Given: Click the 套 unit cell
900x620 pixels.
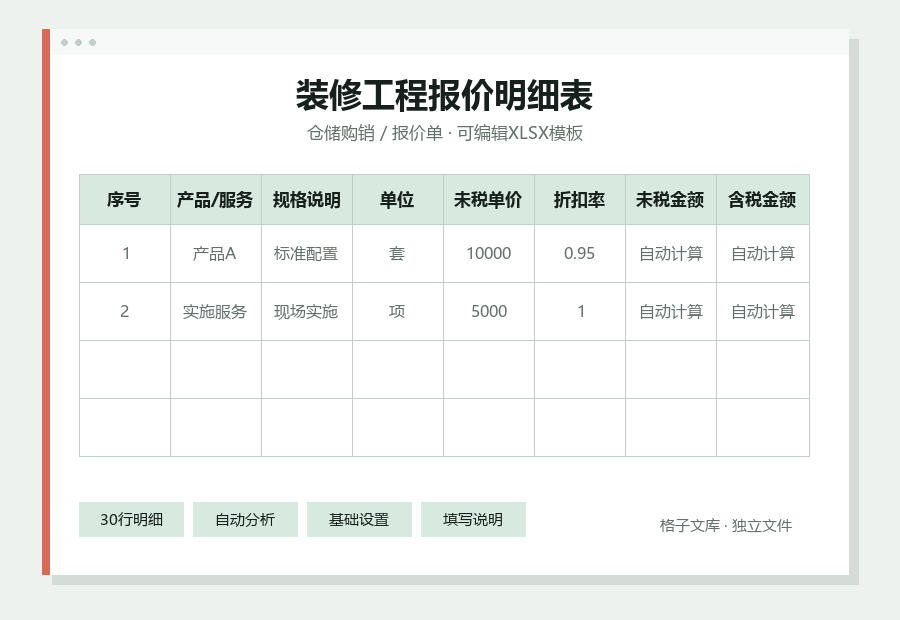Looking at the screenshot, I should pos(398,253).
